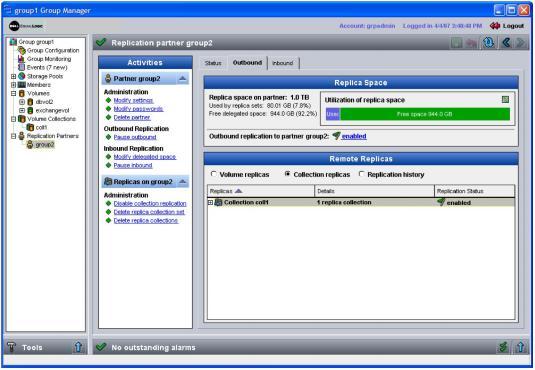Click the exchangevol volume icon
The width and height of the screenshot is (535, 370).
30,111
